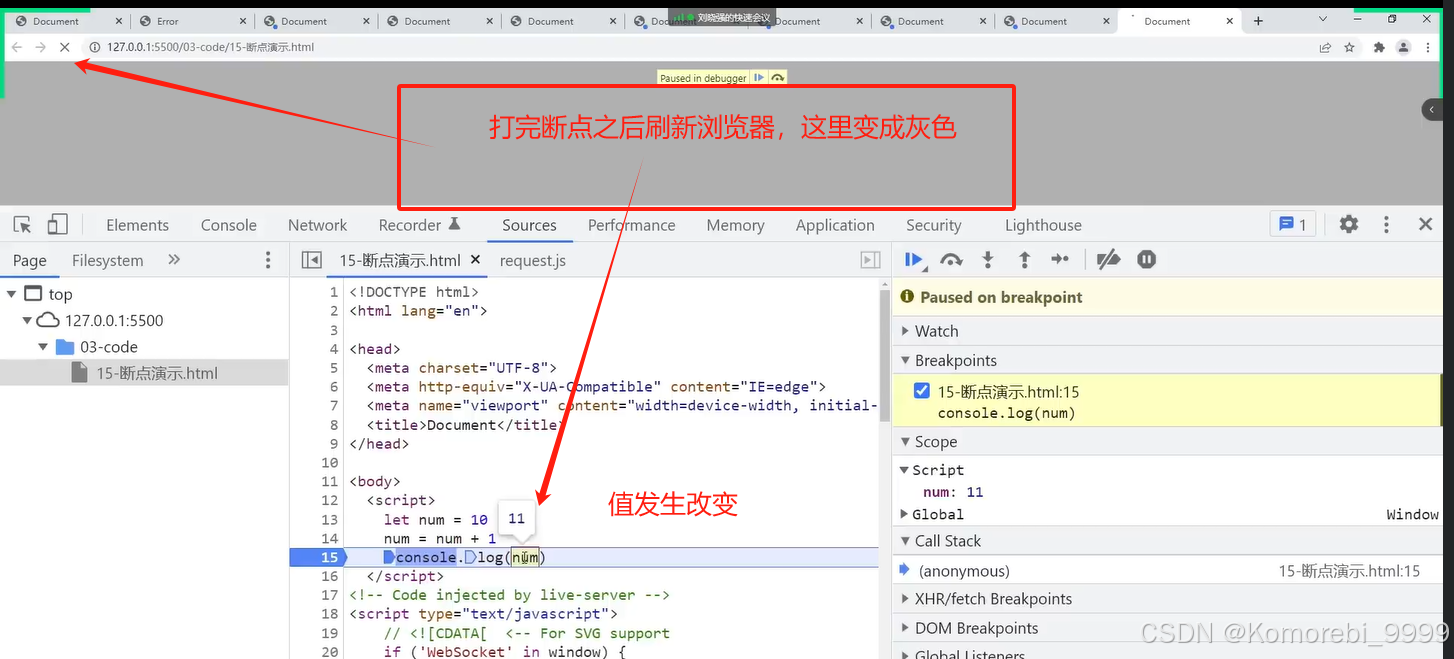Open DevTools settings gear
The width and height of the screenshot is (1454, 659).
point(1348,224)
